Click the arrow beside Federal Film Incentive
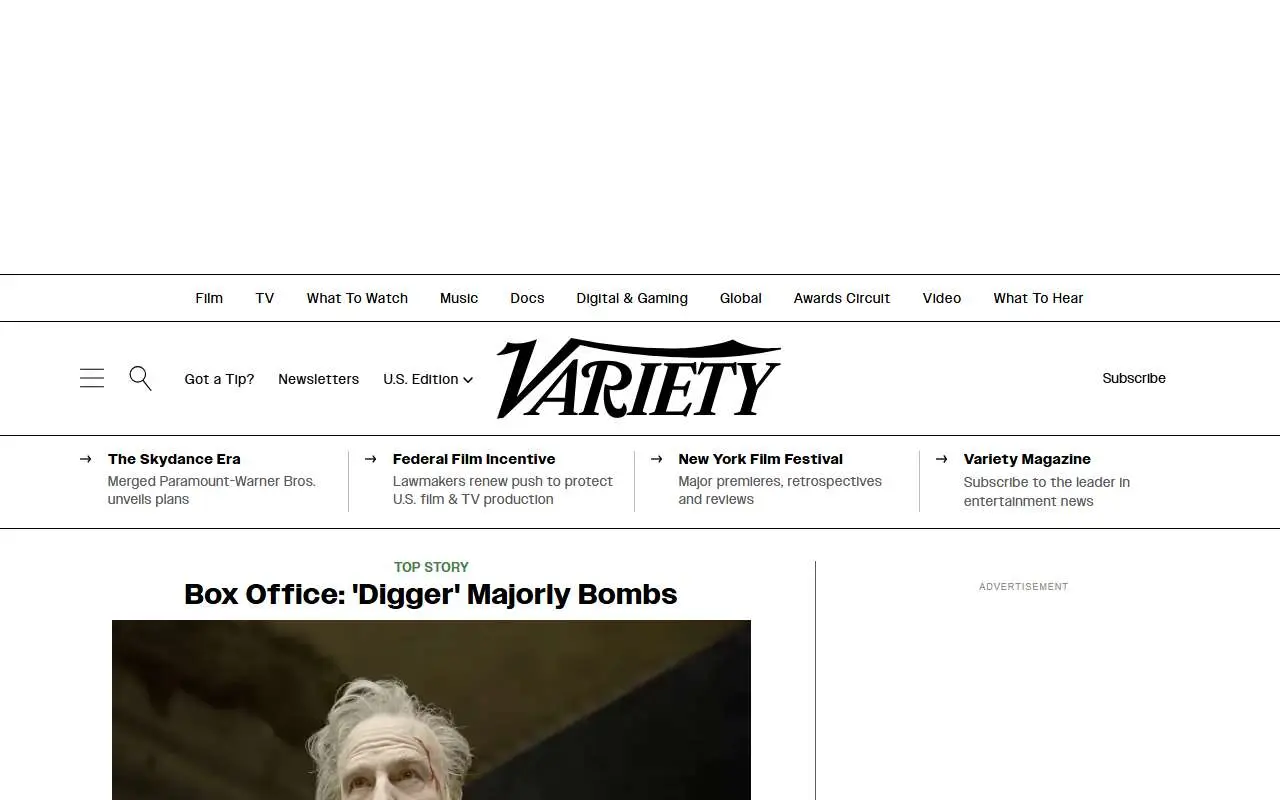This screenshot has width=1280, height=800. (371, 459)
